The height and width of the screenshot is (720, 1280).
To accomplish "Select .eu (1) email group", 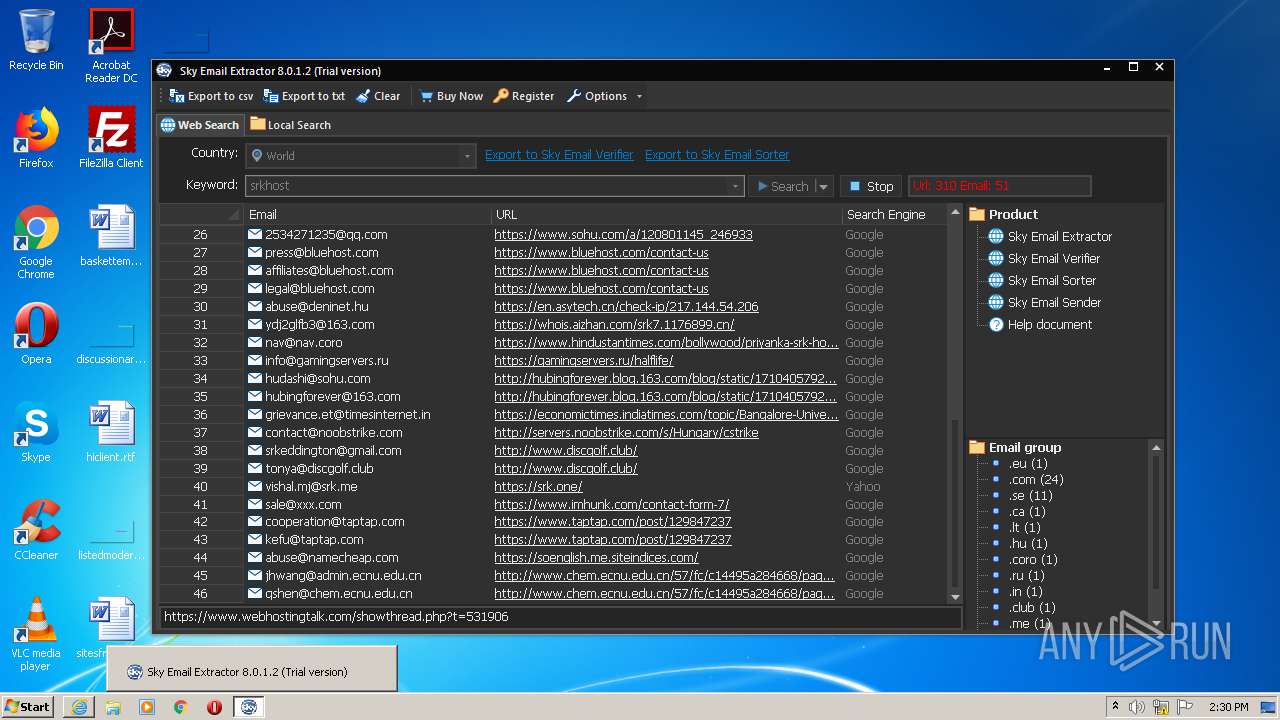I will point(1027,464).
